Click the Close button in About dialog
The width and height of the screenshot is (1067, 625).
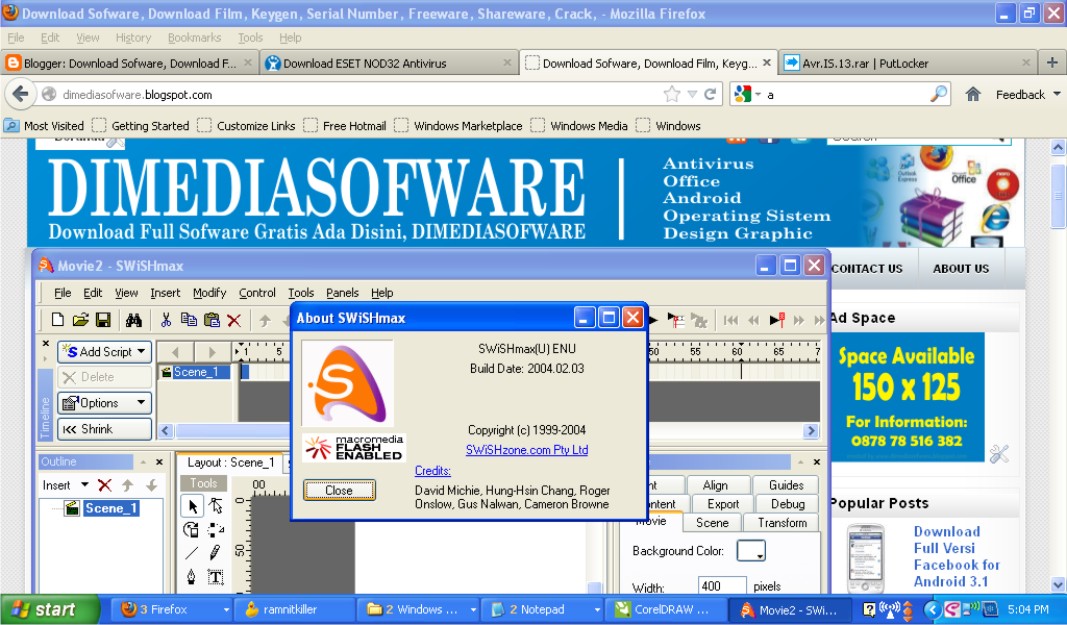[x=339, y=490]
